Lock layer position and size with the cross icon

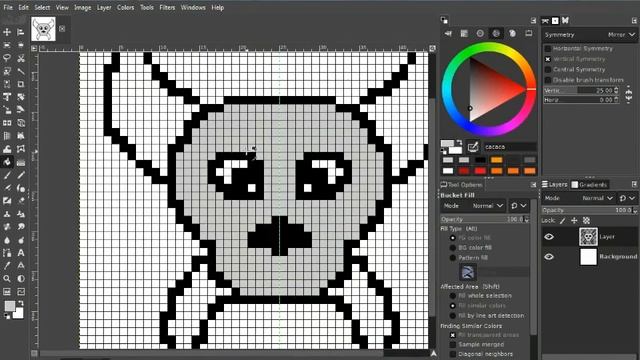coord(574,220)
